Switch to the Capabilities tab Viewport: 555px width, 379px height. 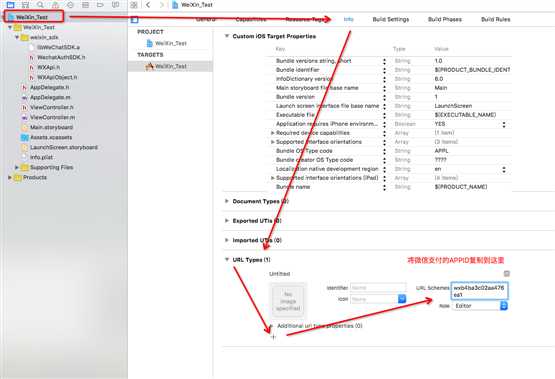[251, 19]
